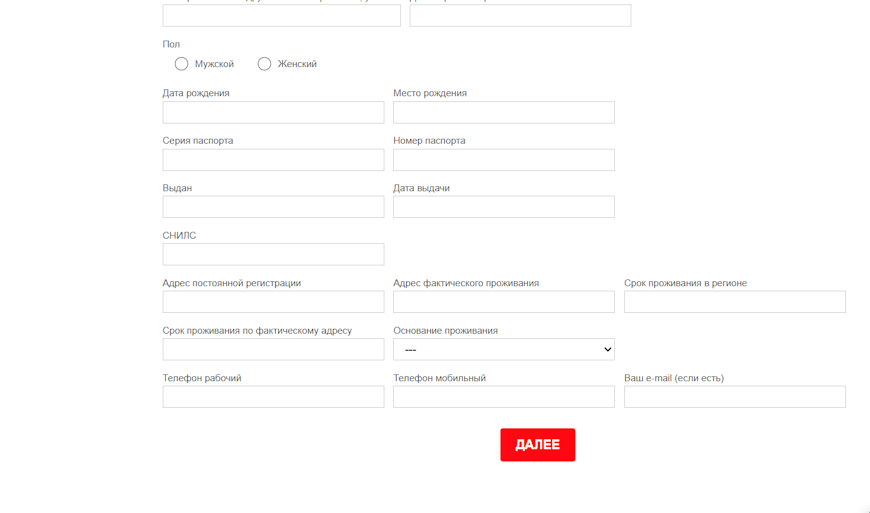Click the Дата рождения input field

pyautogui.click(x=273, y=112)
